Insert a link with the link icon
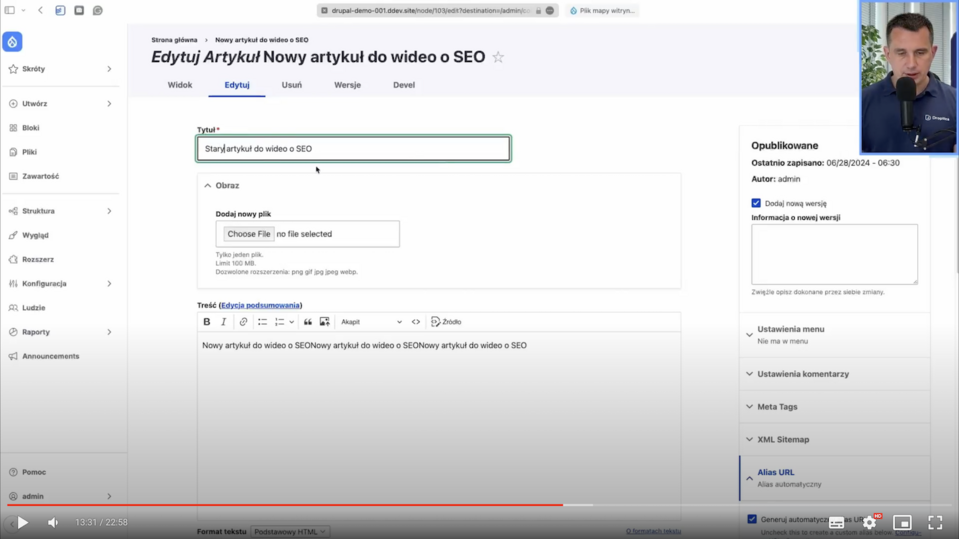Viewport: 959px width, 539px height. pos(243,322)
